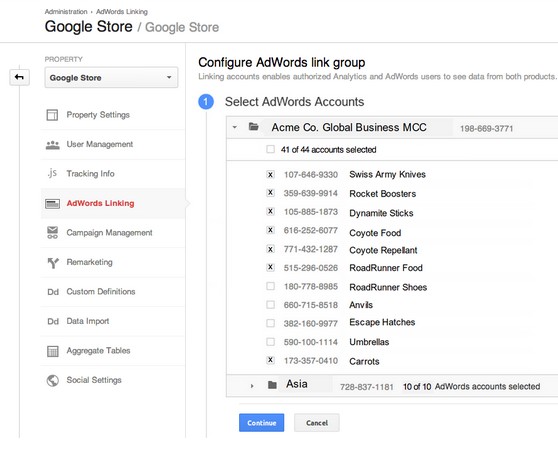Check the RoadRunner Shoes account checkbox
The width and height of the screenshot is (558, 449).
click(270, 286)
